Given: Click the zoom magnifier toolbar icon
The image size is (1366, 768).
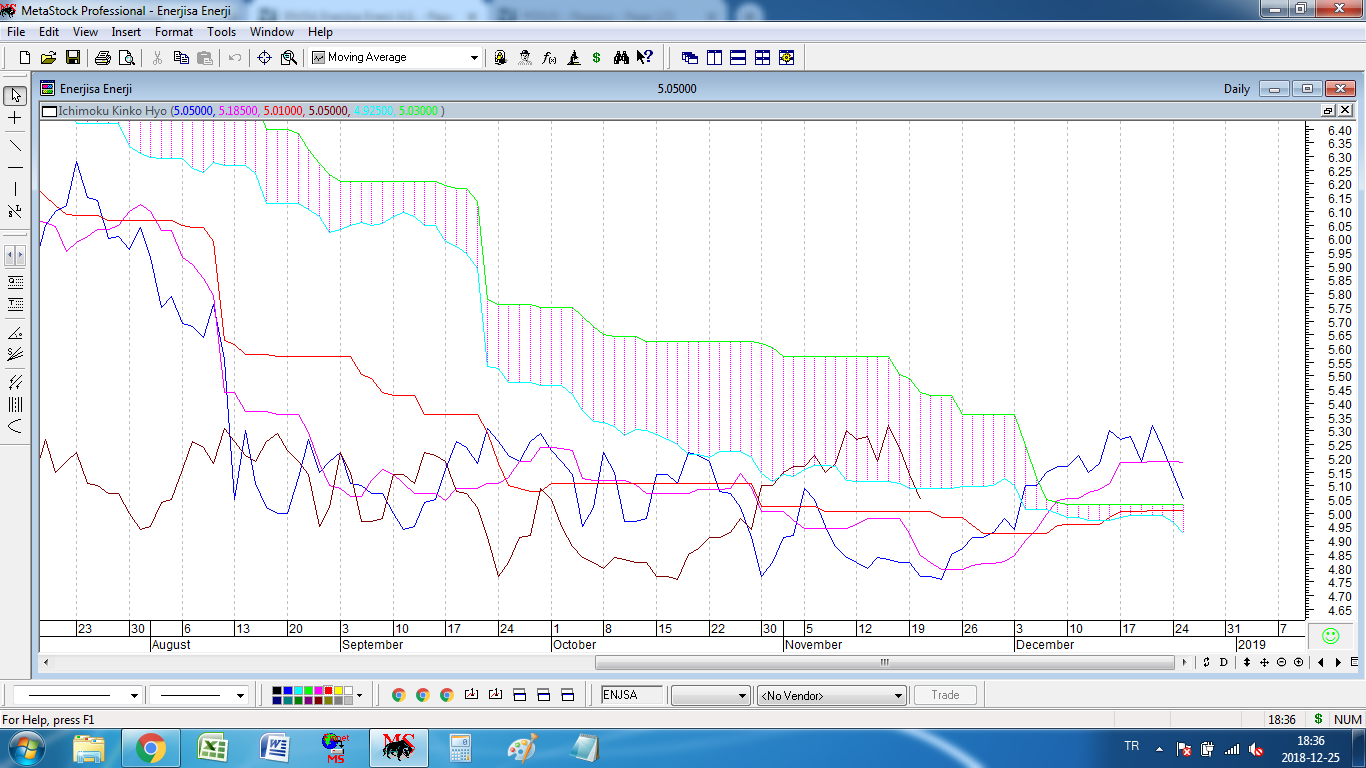Looking at the screenshot, I should coord(289,58).
